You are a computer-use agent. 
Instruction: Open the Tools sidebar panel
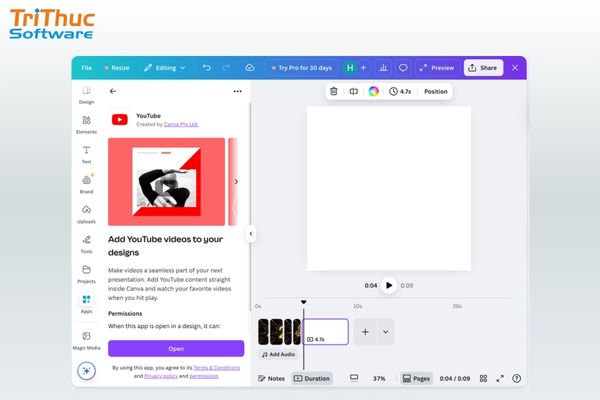click(86, 244)
